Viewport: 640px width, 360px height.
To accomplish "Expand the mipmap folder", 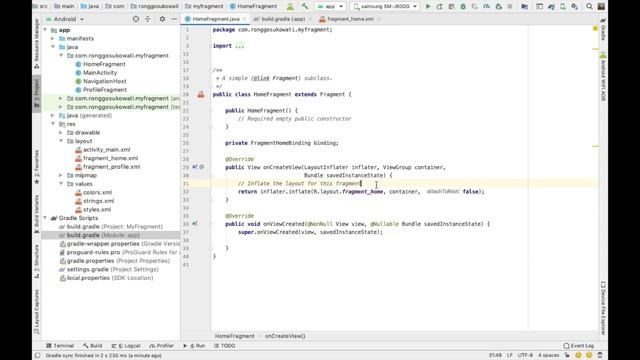I will tap(61, 176).
